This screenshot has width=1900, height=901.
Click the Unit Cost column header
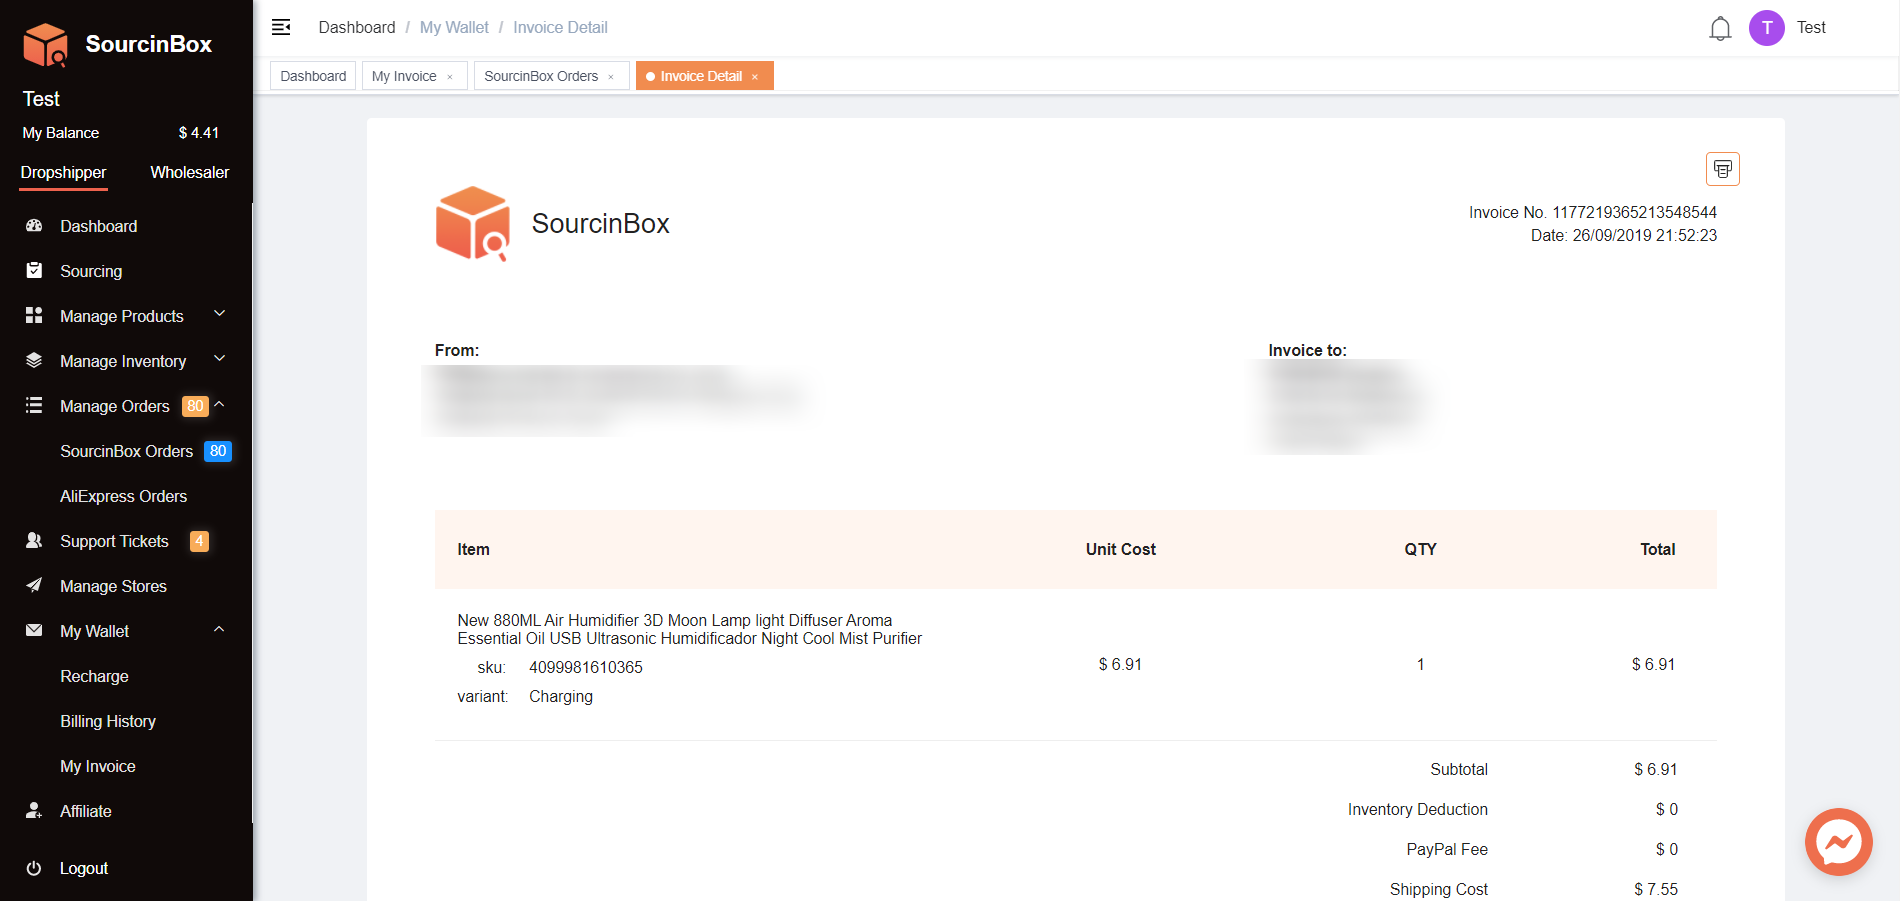[1121, 549]
